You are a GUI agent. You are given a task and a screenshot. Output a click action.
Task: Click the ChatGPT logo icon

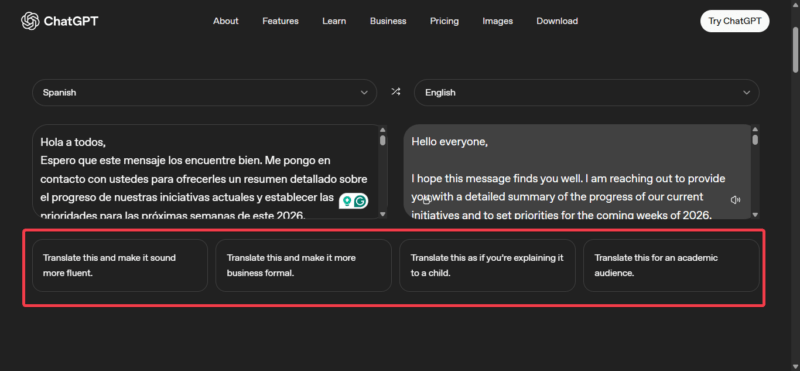click(x=30, y=21)
